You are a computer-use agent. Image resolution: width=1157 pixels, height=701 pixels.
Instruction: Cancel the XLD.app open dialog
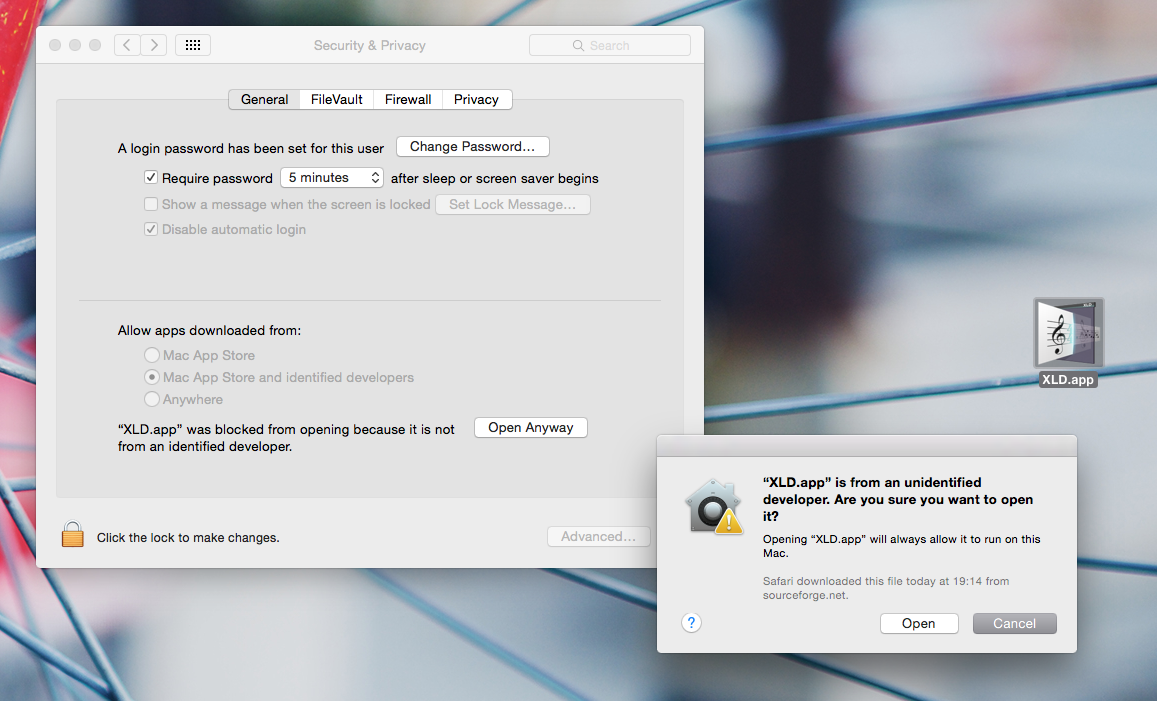coord(1015,624)
